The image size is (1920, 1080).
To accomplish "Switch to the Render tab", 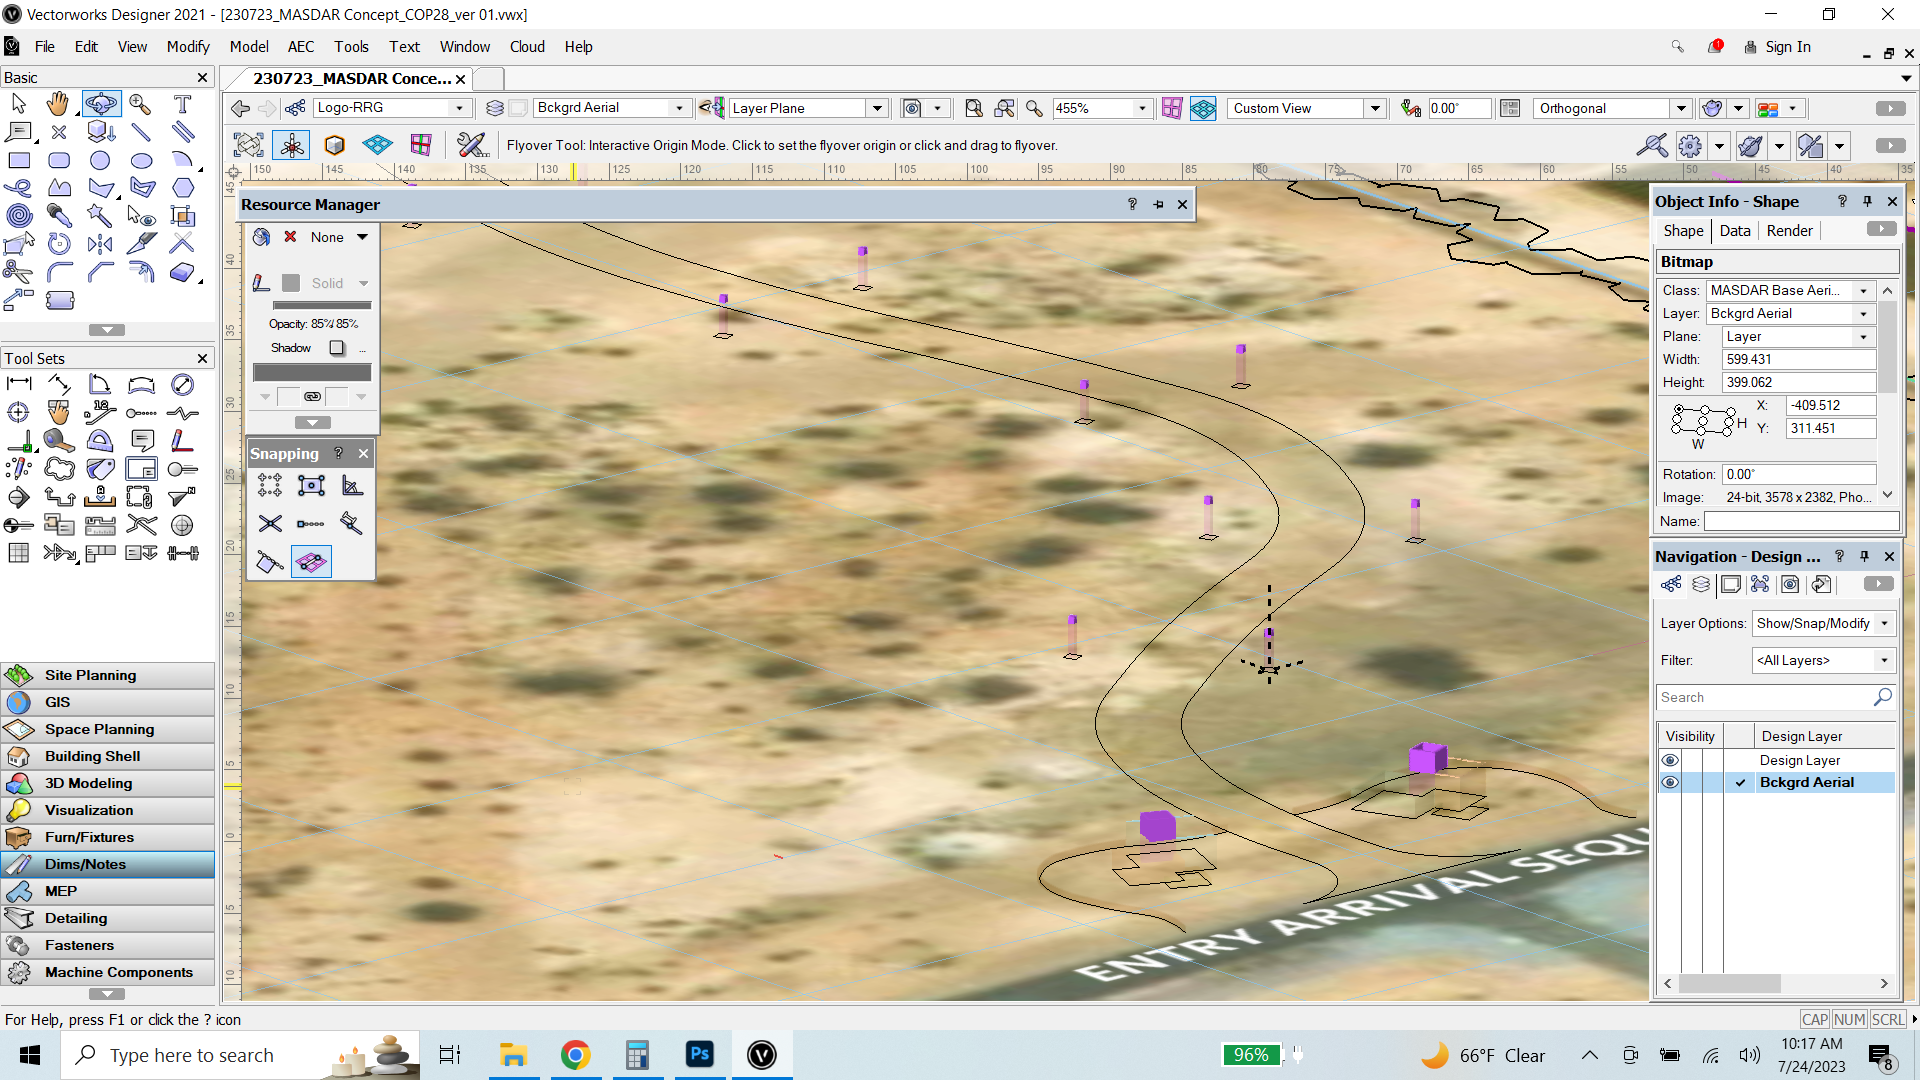I will tap(1789, 231).
